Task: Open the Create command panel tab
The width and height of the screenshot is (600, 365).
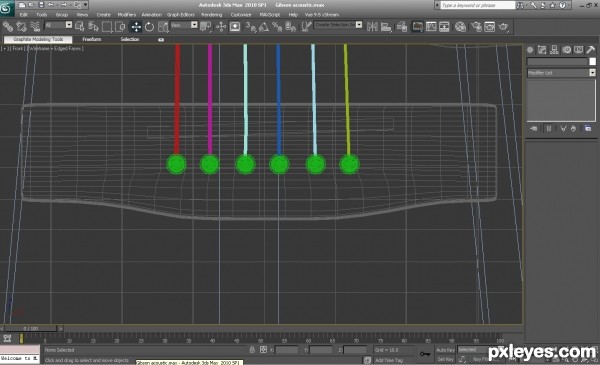Action: [x=530, y=50]
